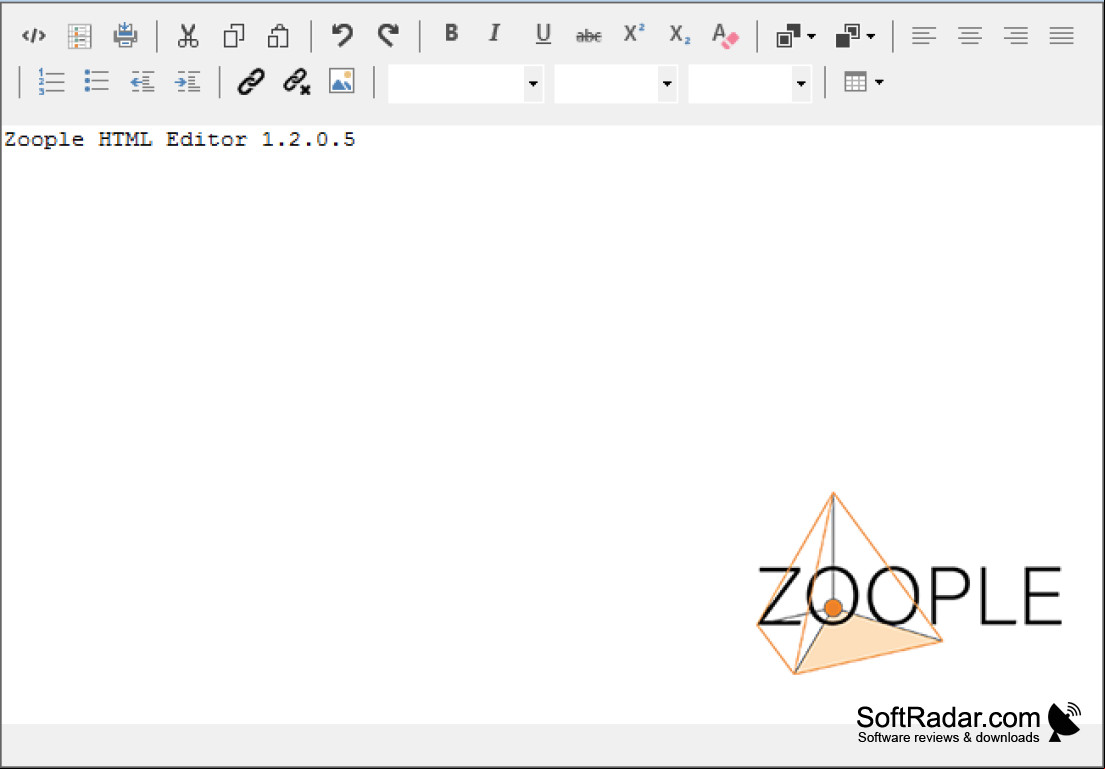Click the insert table icon
Viewport: 1105px width, 769px height.
tap(856, 82)
